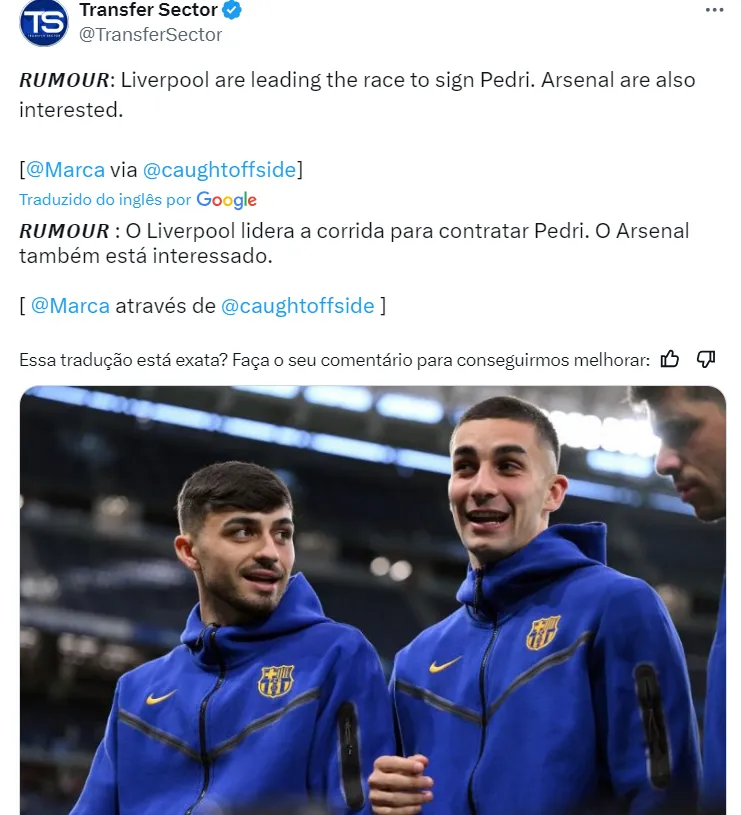Click the Google logo in translation credit
741x815 pixels.
(227, 200)
